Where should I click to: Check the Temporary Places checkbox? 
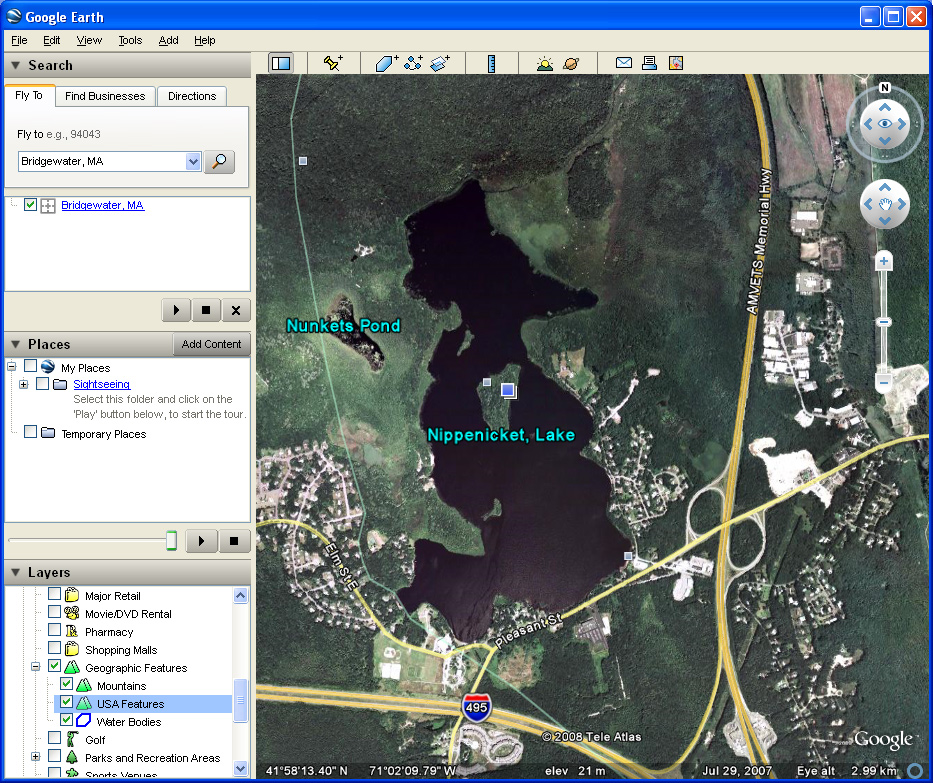click(x=30, y=431)
